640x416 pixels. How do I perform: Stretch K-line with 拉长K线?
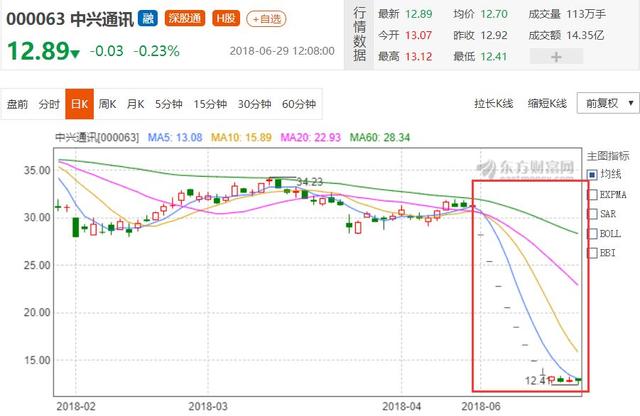[494, 103]
